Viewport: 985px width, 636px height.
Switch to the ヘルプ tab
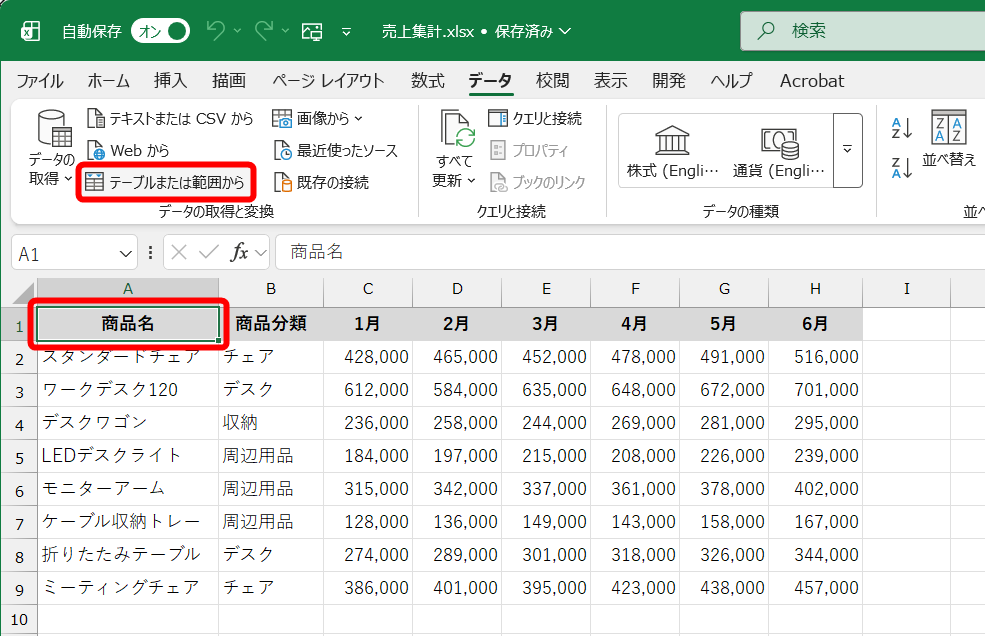pos(731,80)
